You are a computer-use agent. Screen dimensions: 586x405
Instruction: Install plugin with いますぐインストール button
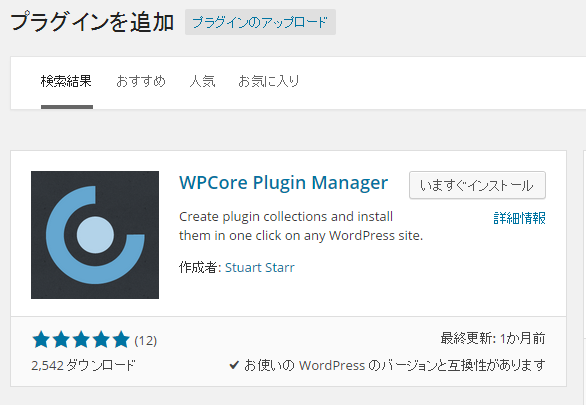pos(477,185)
